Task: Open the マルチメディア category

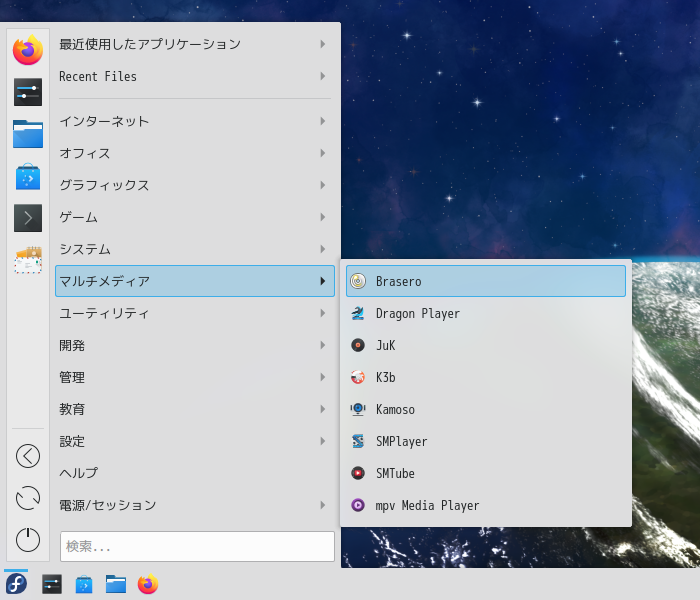Action: (195, 281)
